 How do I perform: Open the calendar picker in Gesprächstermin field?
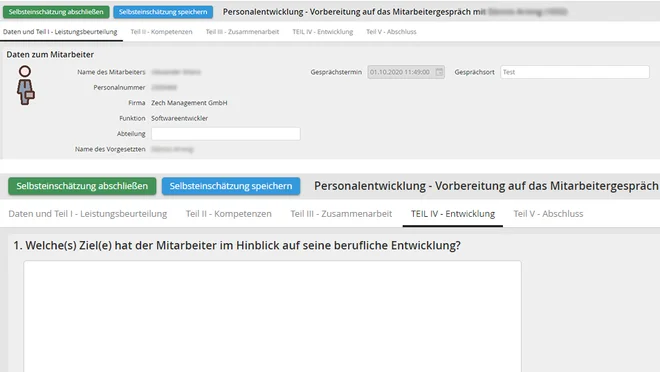tap(439, 72)
